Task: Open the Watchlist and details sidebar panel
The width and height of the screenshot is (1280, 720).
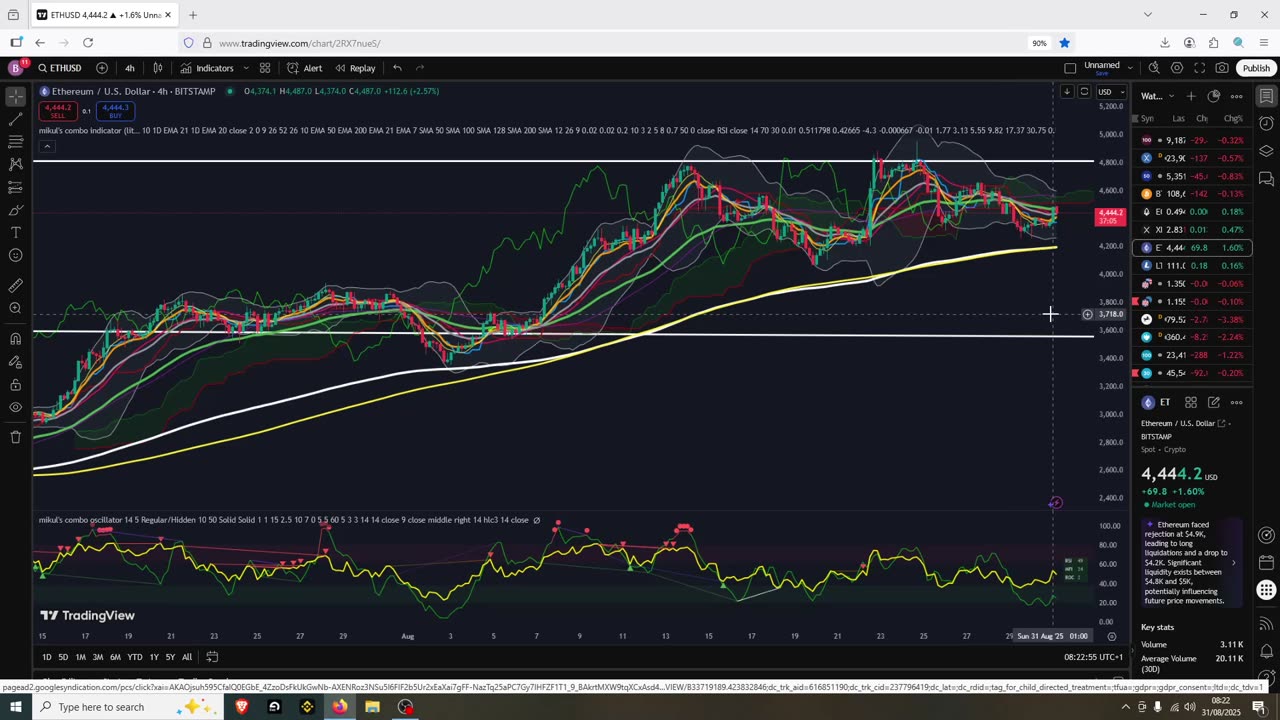Action: [1266, 96]
